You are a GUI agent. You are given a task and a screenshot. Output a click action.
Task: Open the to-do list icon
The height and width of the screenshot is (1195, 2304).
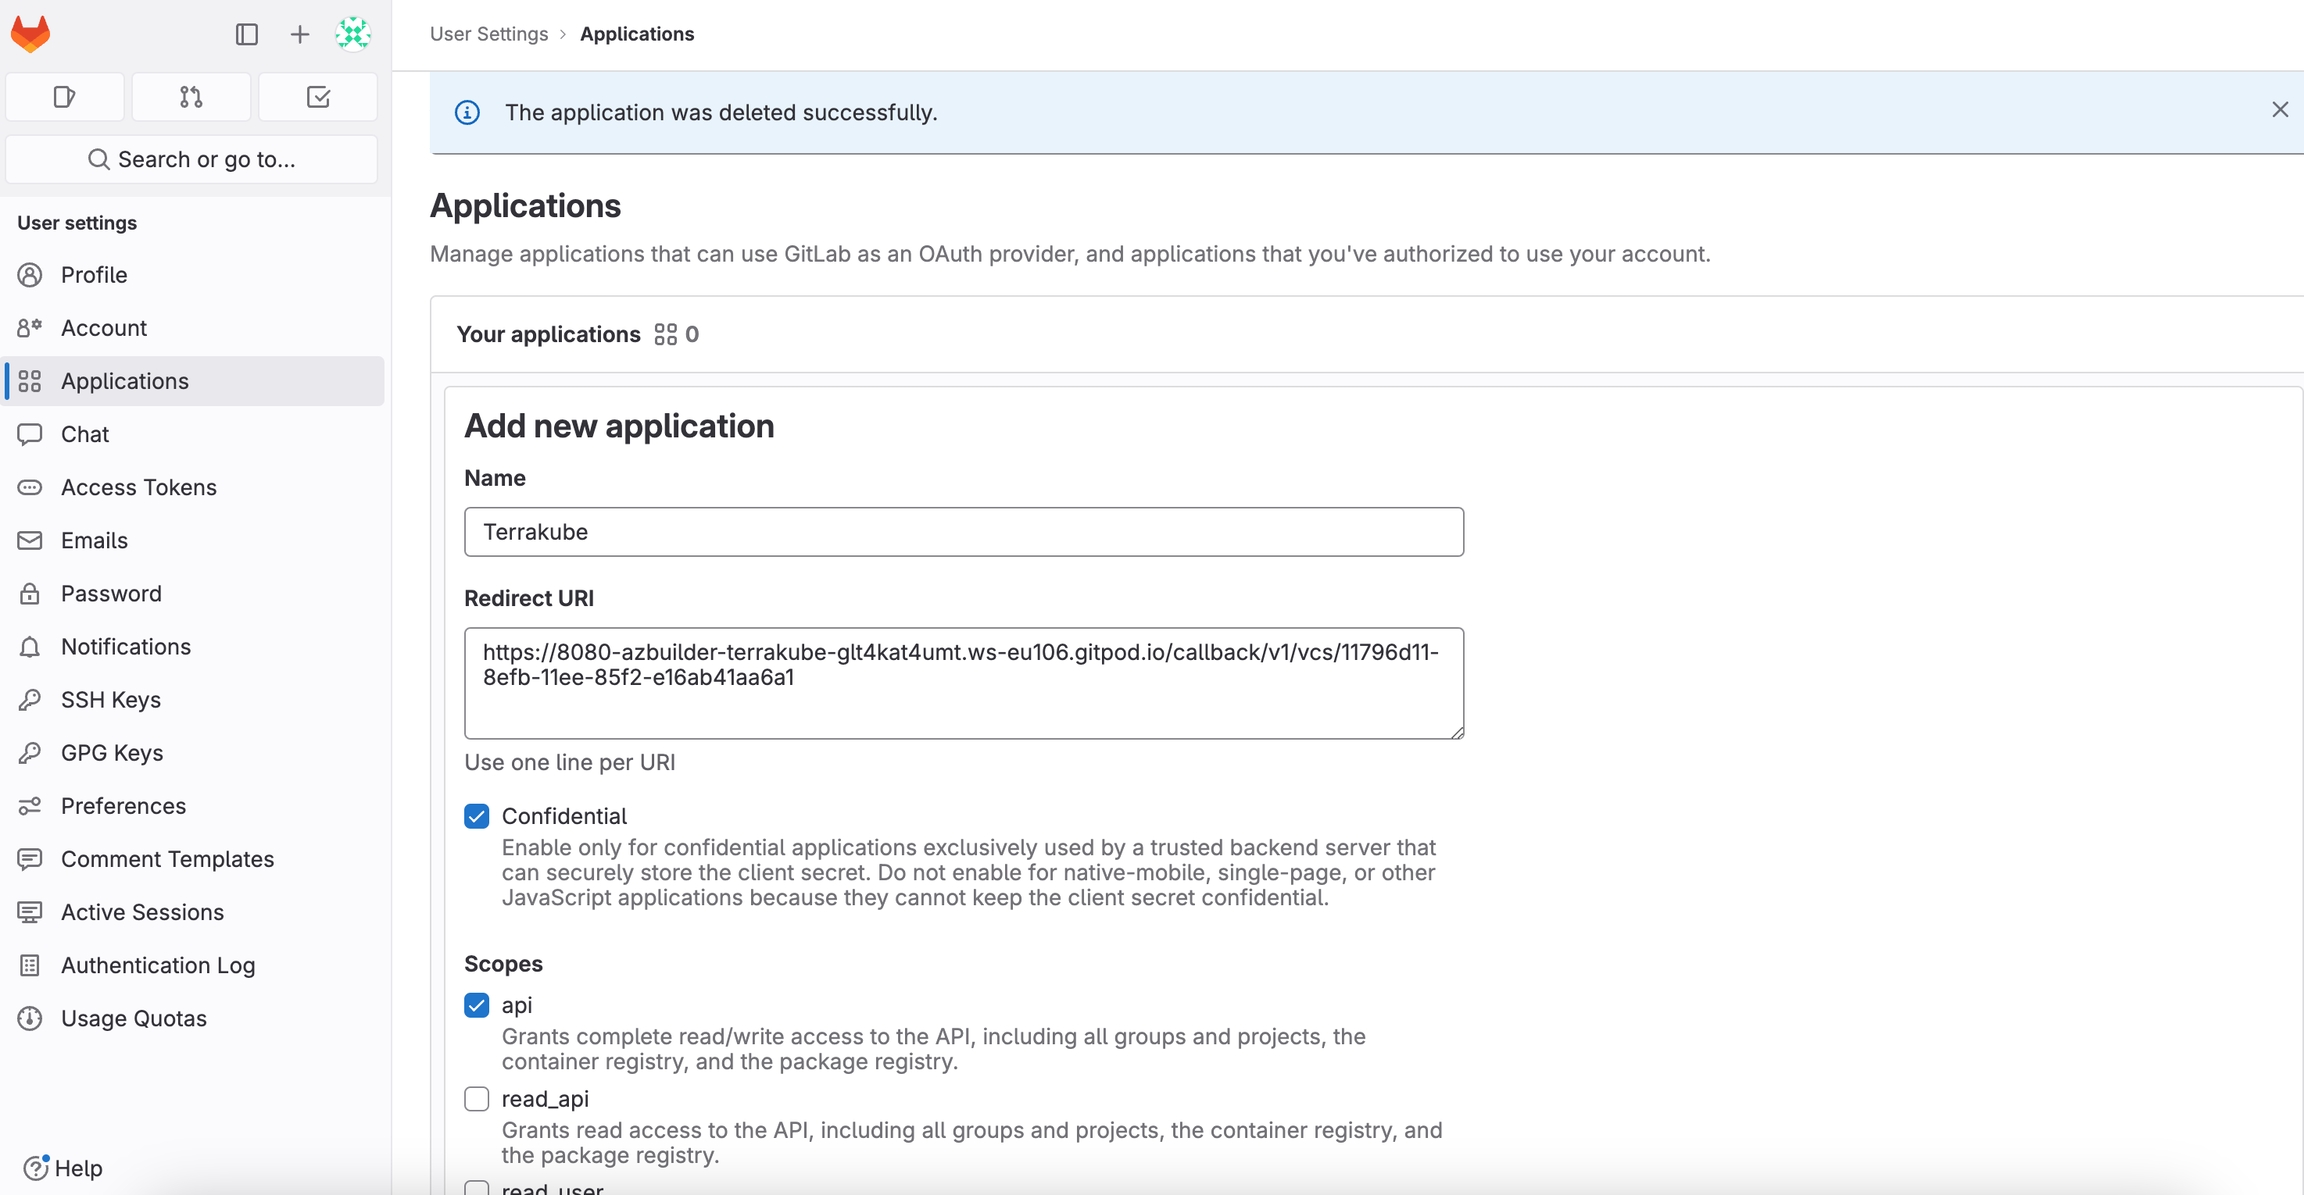click(x=318, y=97)
